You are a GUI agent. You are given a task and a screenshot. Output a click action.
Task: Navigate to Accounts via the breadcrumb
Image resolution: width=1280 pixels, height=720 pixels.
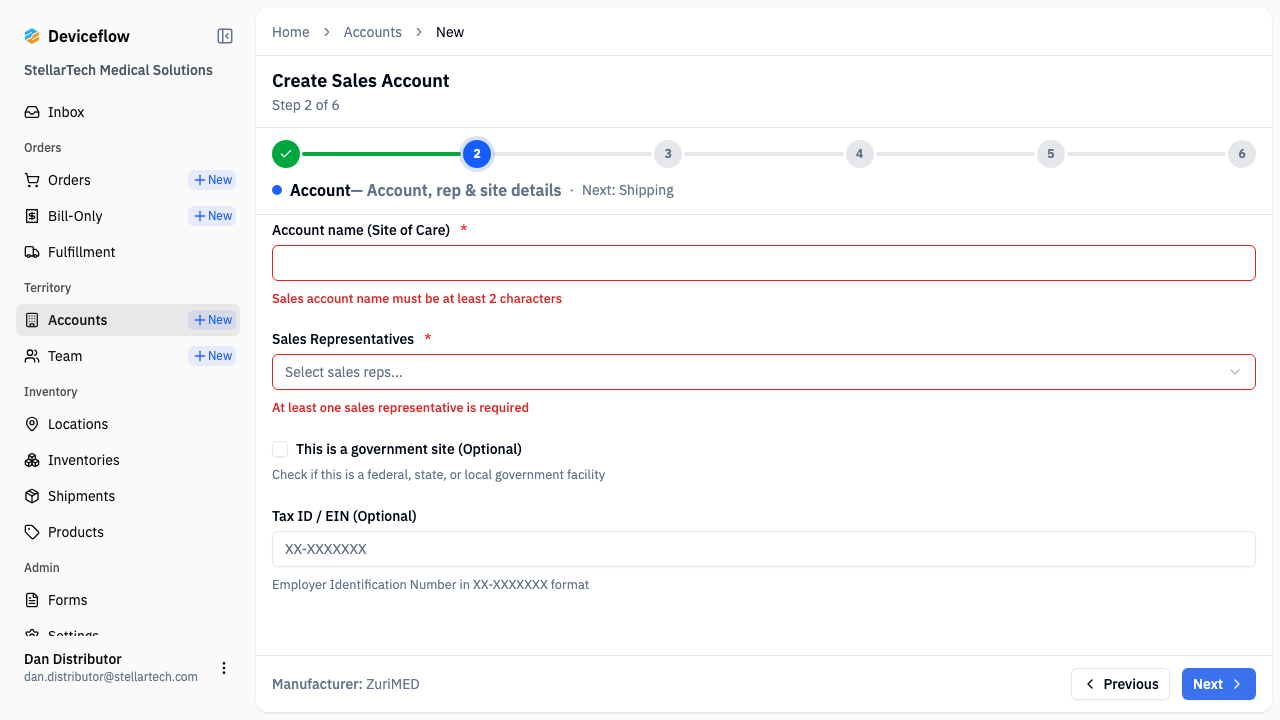point(372,31)
